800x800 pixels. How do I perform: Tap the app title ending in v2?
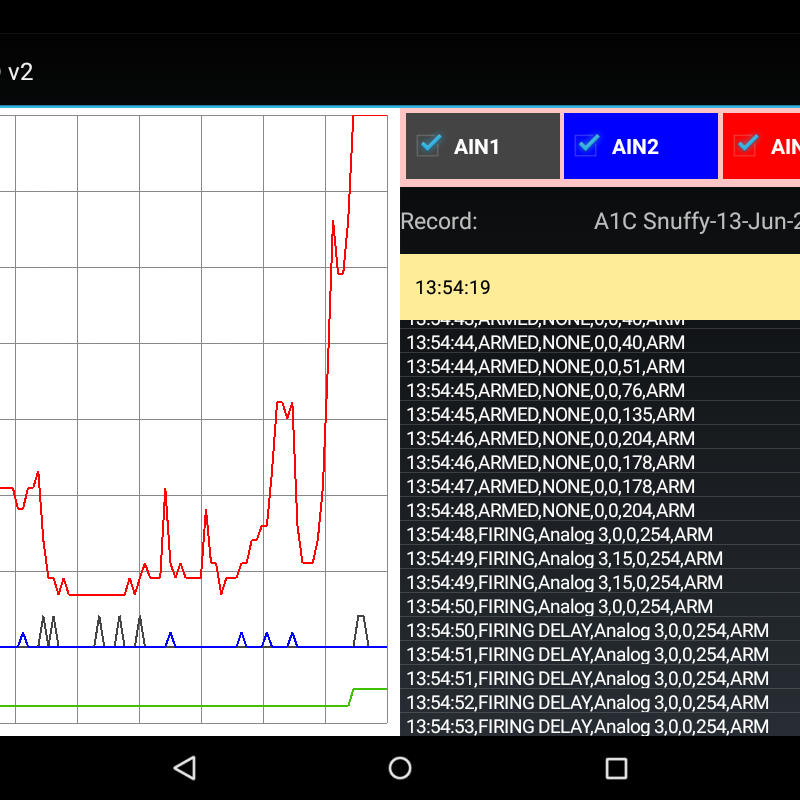18,72
